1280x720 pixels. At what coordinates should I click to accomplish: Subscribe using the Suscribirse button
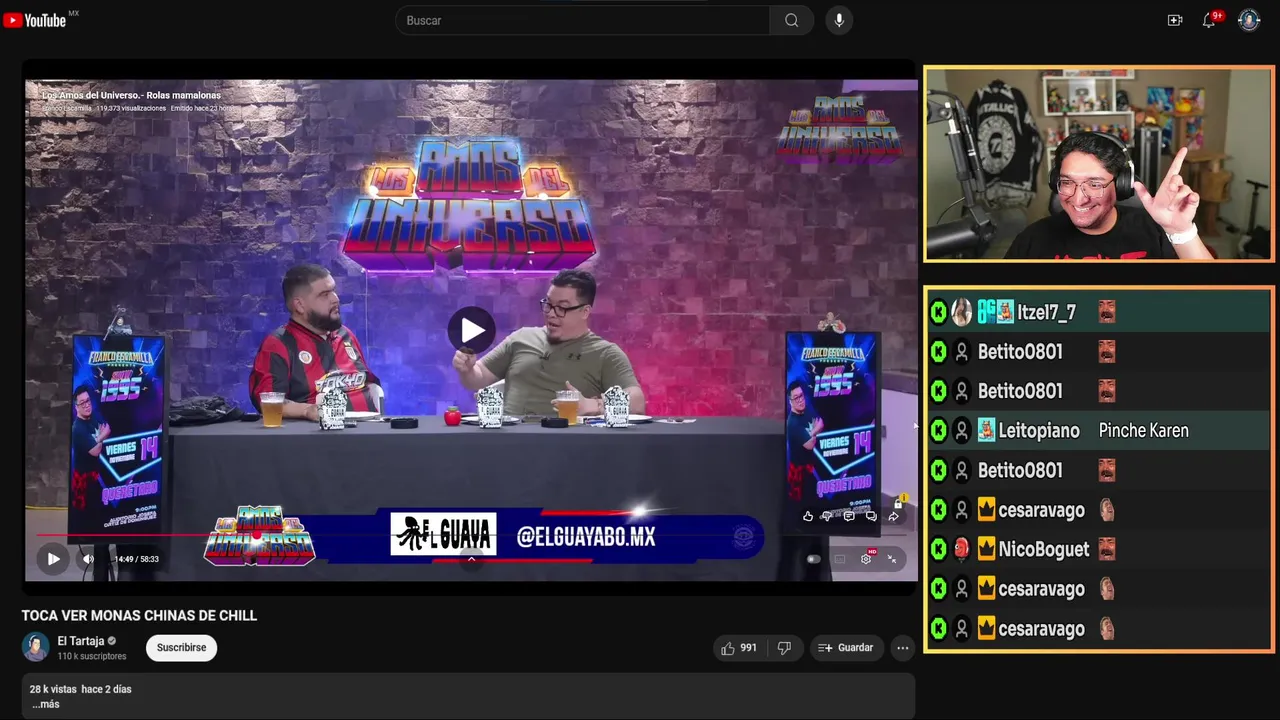point(181,647)
